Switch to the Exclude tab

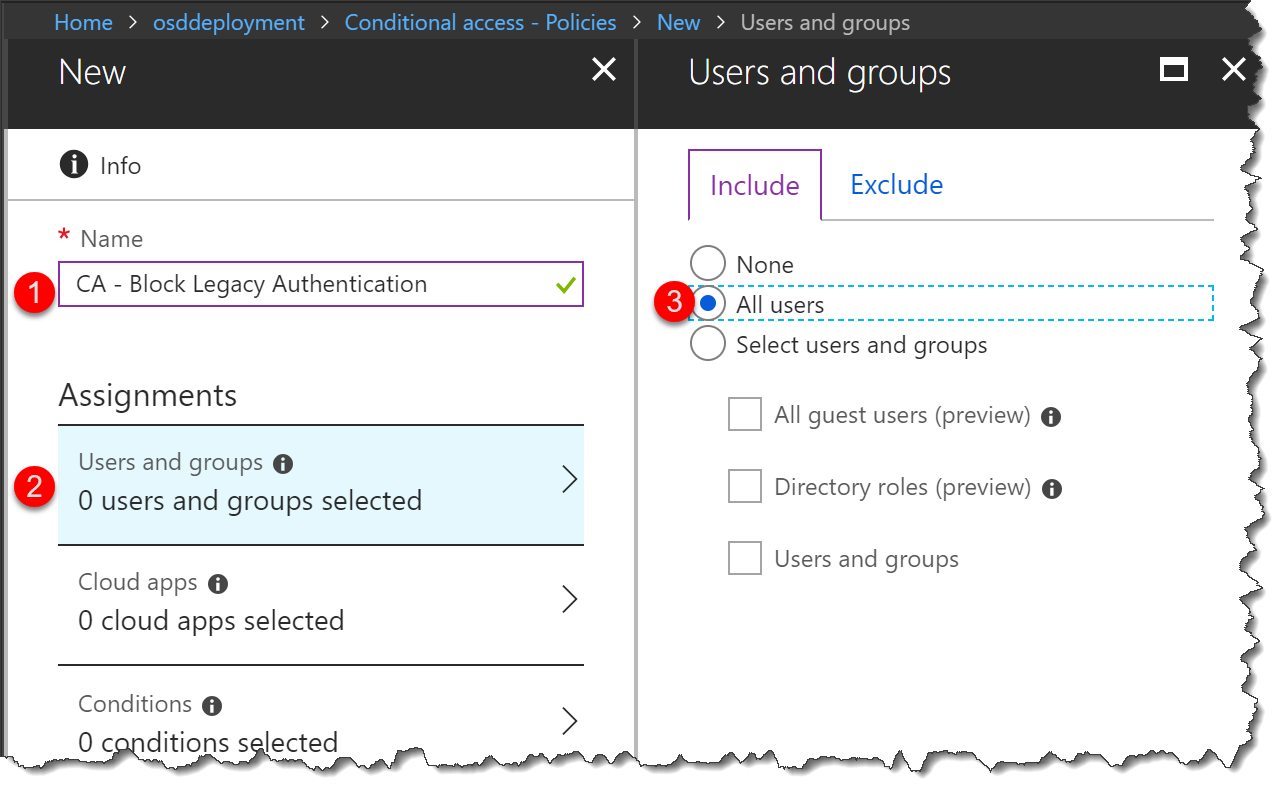(x=895, y=184)
